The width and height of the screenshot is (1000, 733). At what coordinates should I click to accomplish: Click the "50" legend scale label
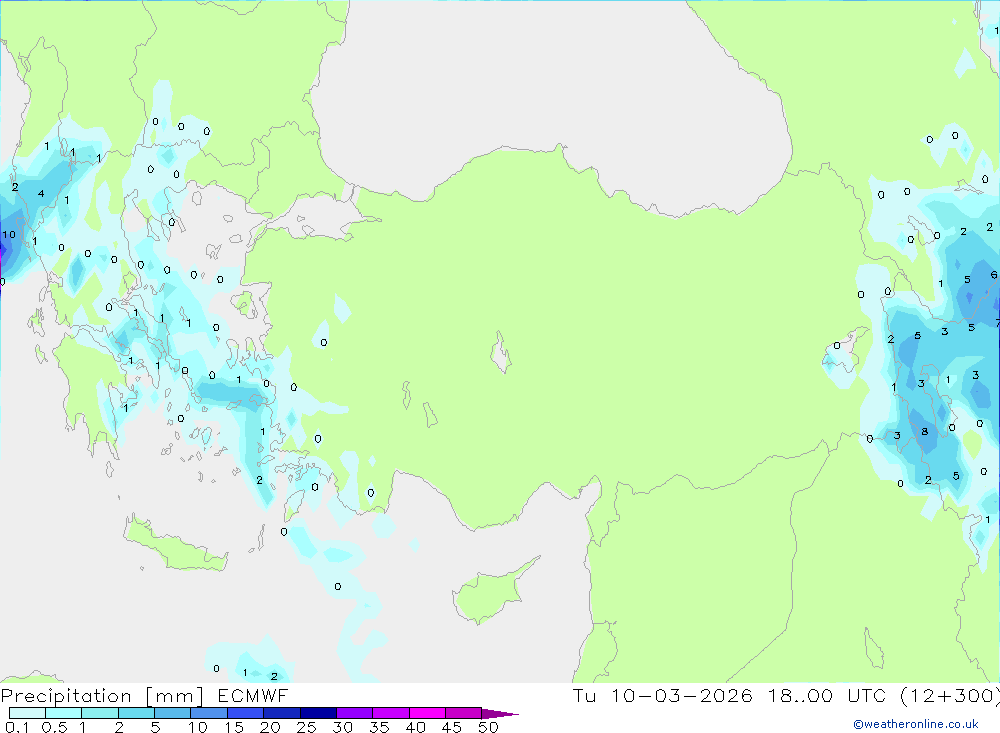coord(488,727)
